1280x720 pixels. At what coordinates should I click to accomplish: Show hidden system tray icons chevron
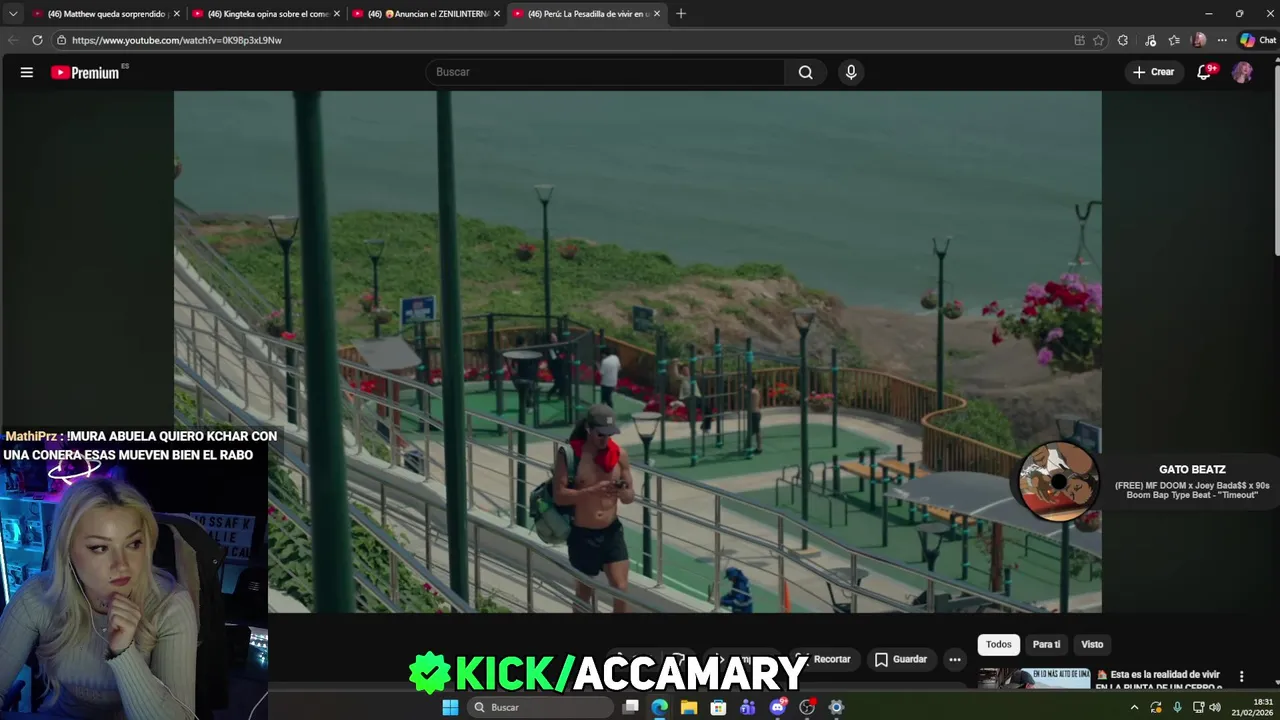tap(1134, 707)
